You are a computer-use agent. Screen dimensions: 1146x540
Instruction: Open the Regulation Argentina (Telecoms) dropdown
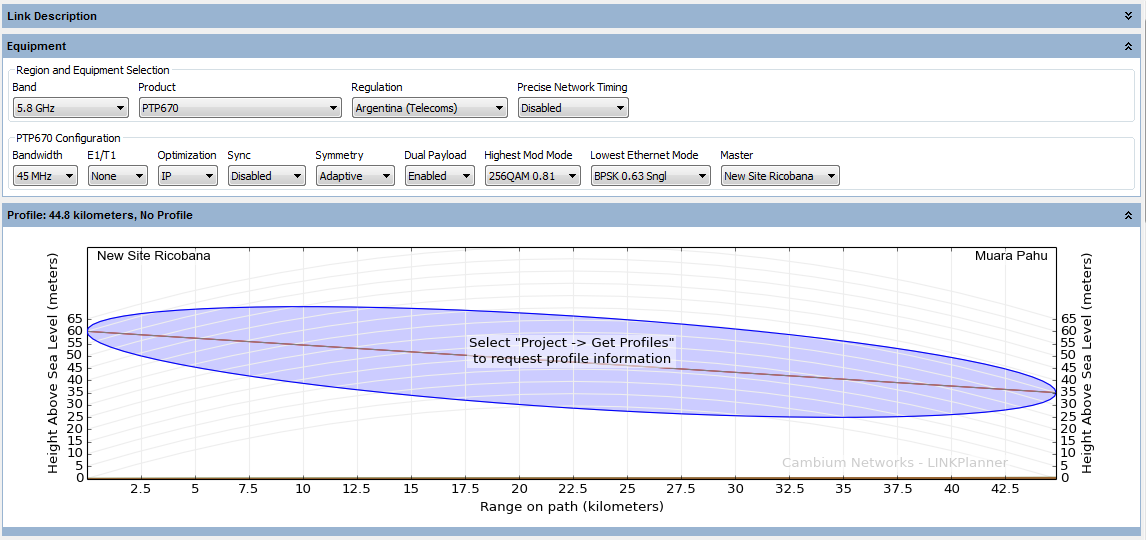click(429, 108)
